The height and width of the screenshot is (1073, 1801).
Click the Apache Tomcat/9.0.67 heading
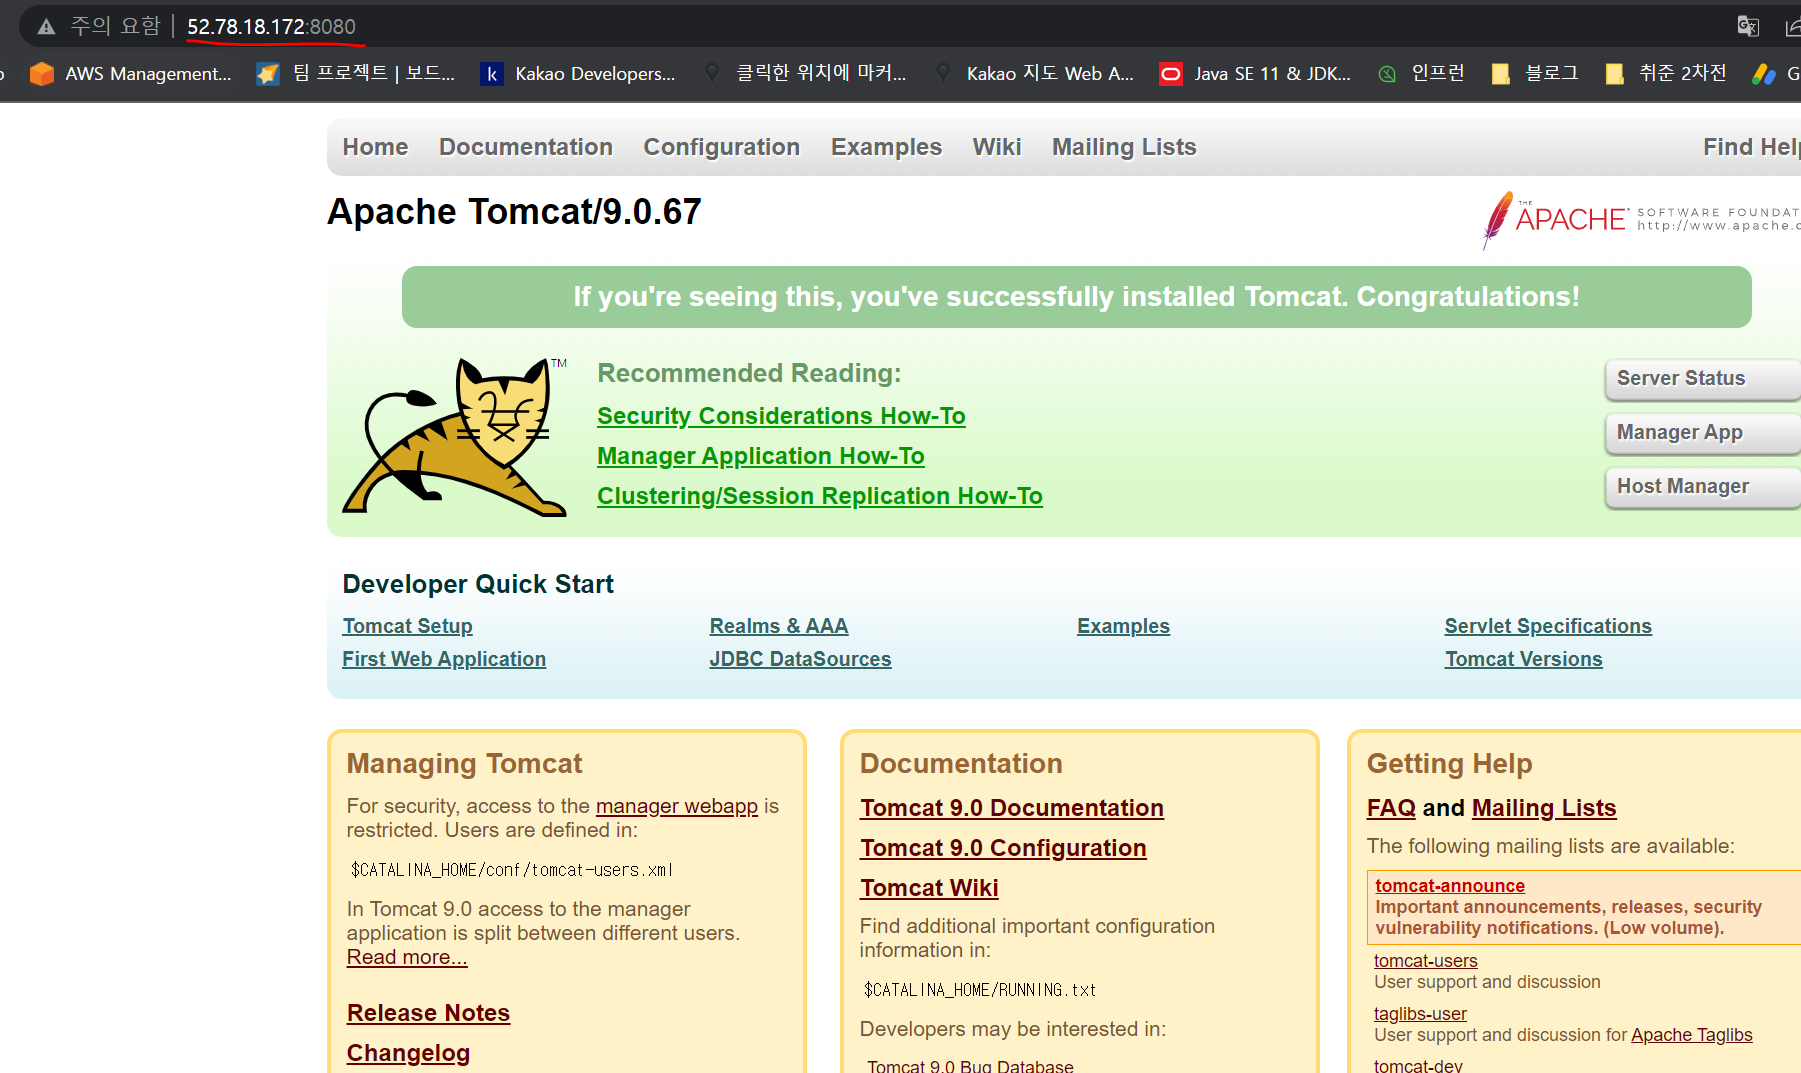pos(514,212)
